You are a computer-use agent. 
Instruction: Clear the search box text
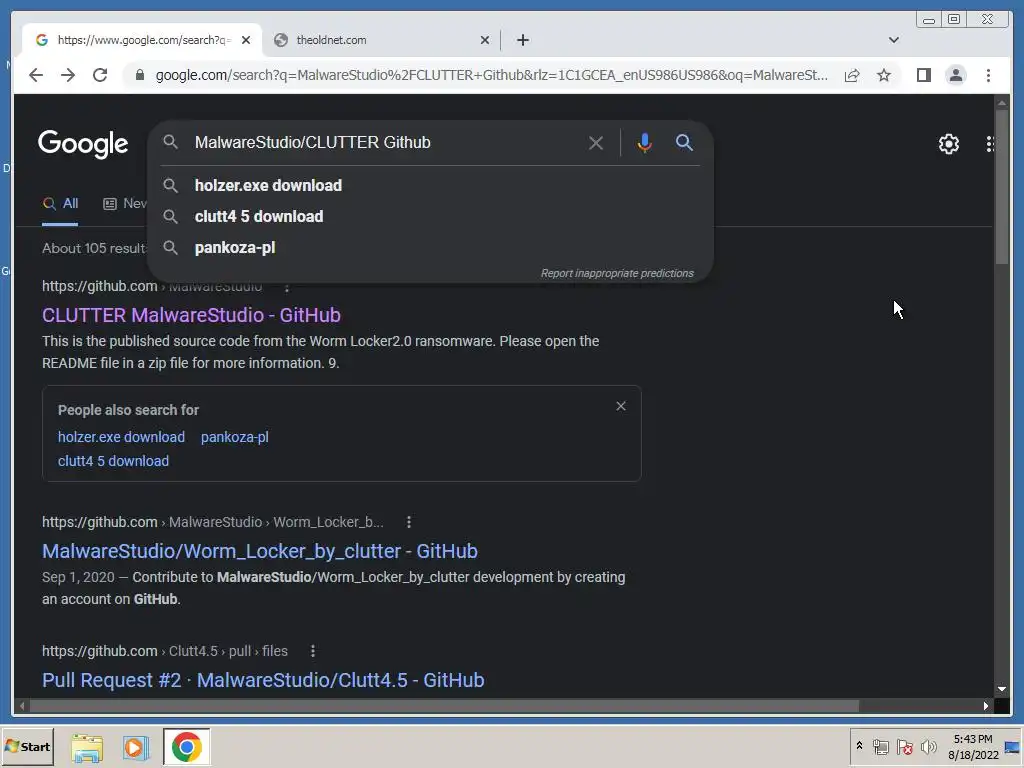click(596, 142)
